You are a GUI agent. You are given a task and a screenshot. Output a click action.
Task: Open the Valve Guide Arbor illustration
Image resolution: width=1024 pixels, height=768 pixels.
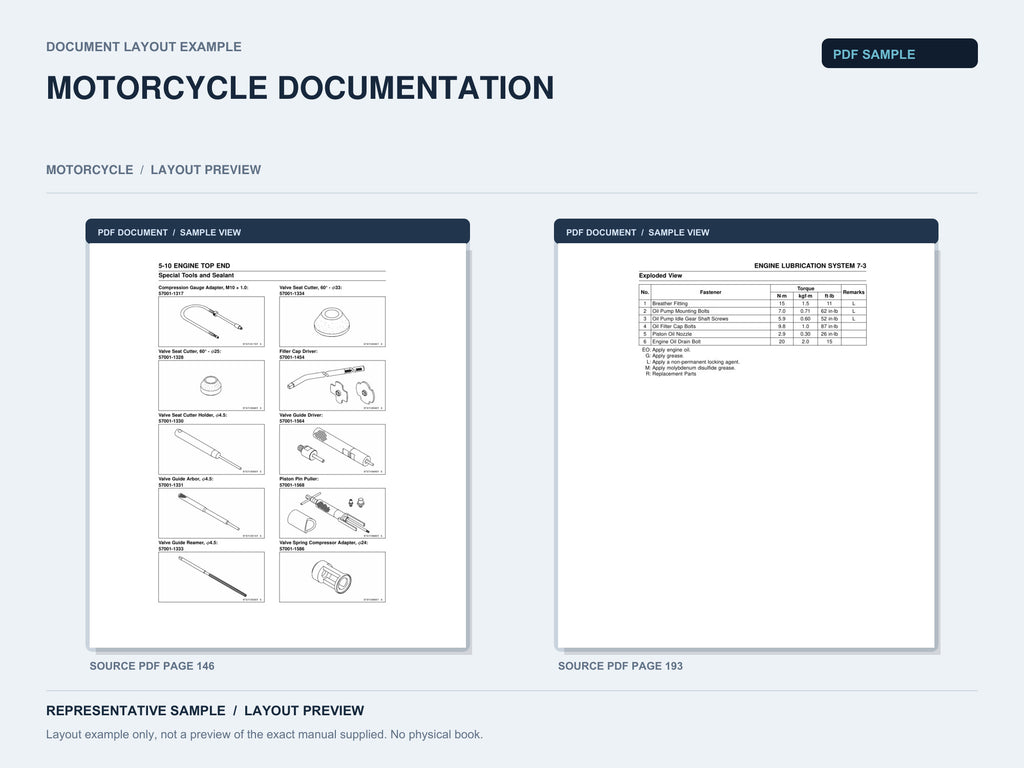tap(212, 513)
